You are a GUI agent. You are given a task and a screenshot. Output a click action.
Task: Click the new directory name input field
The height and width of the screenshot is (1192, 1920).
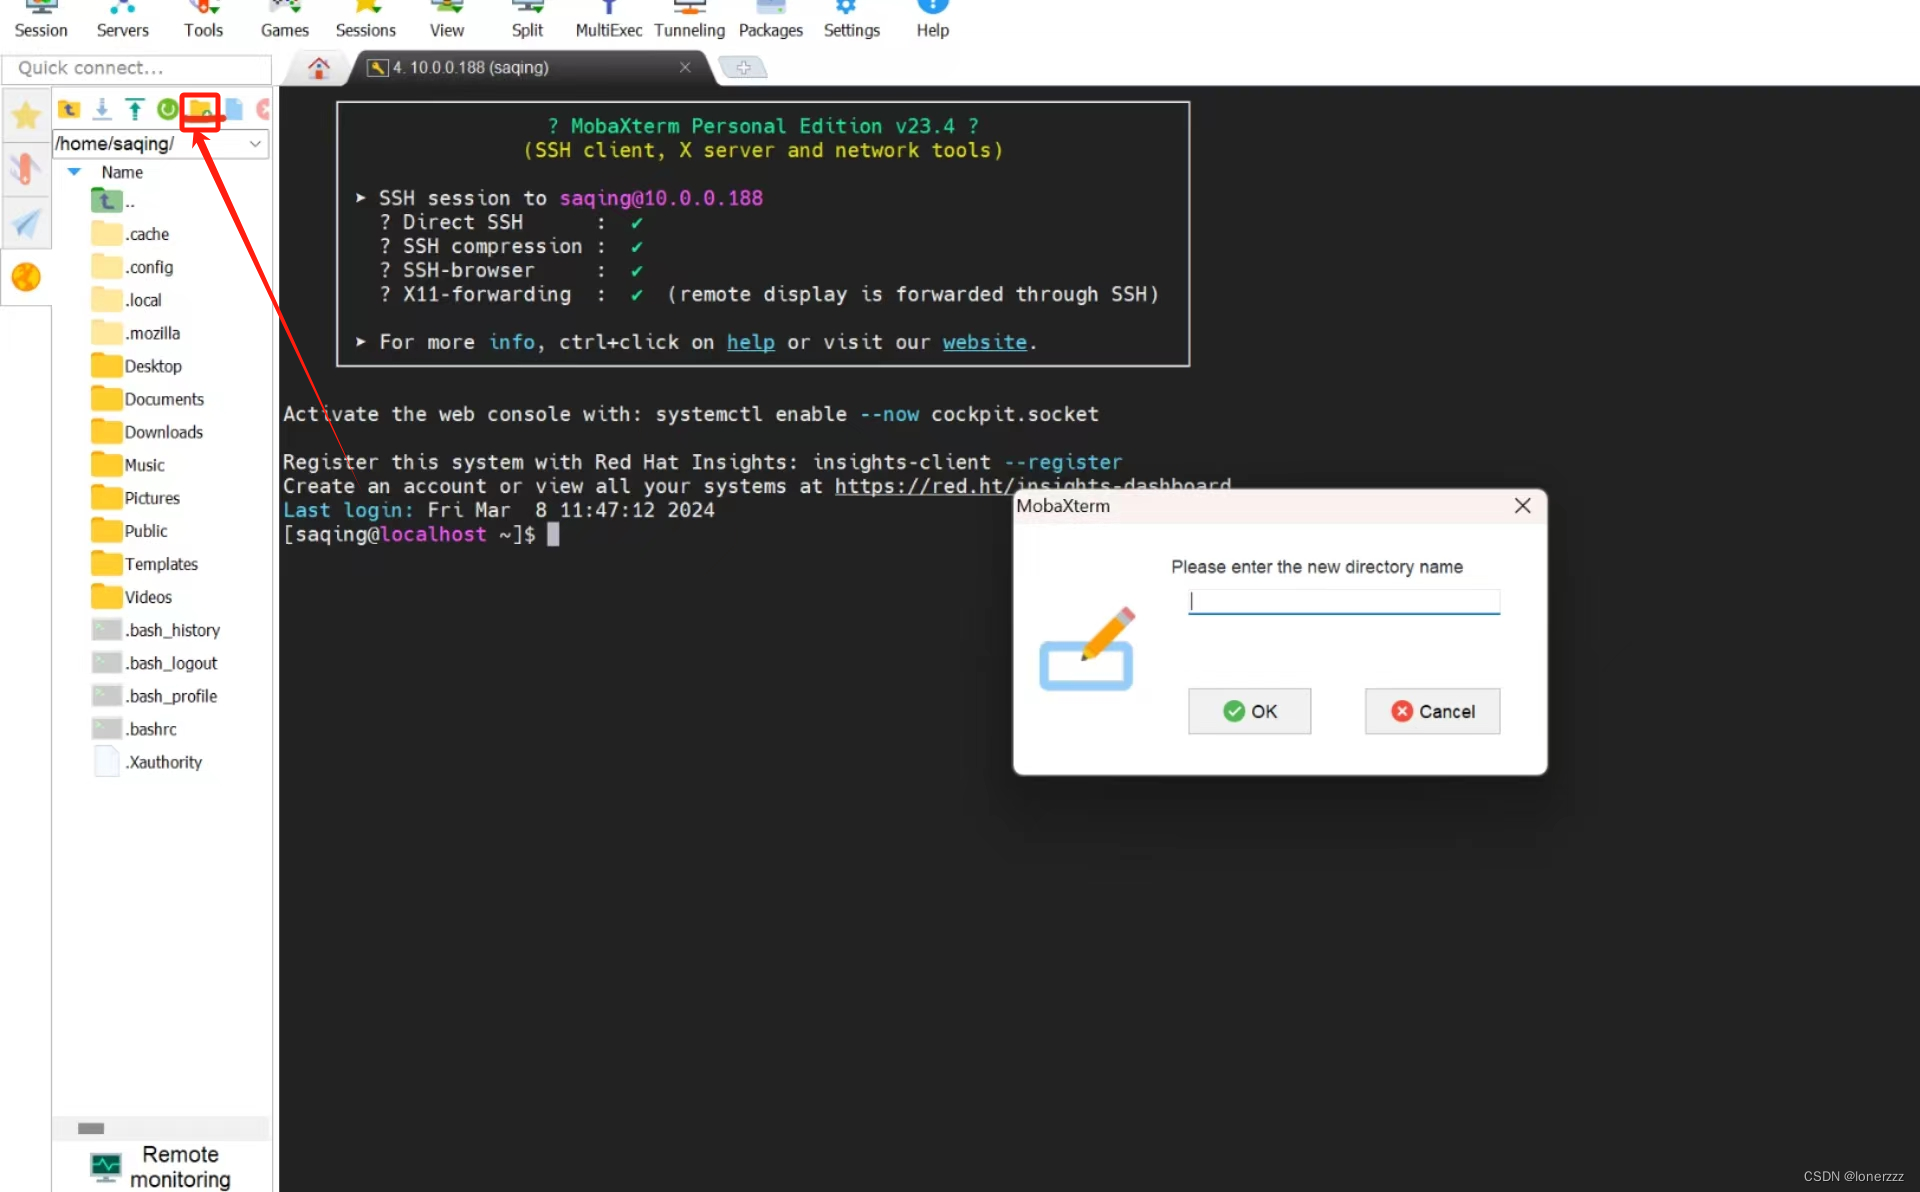pos(1344,601)
